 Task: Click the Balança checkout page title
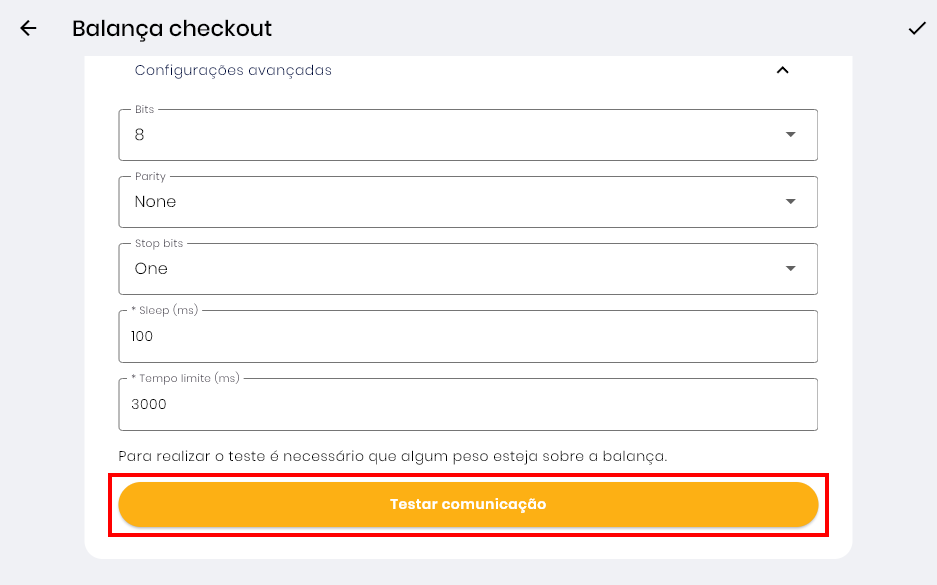point(172,28)
